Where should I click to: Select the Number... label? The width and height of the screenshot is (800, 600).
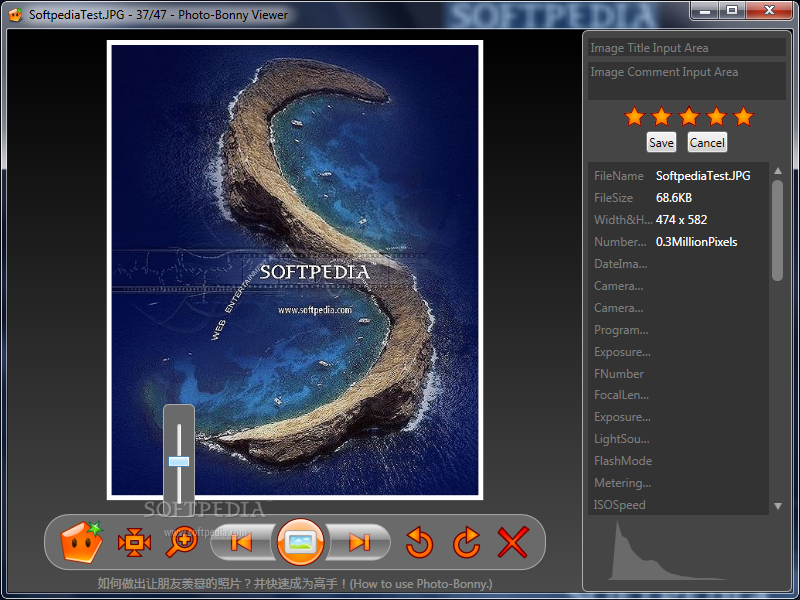pyautogui.click(x=620, y=242)
